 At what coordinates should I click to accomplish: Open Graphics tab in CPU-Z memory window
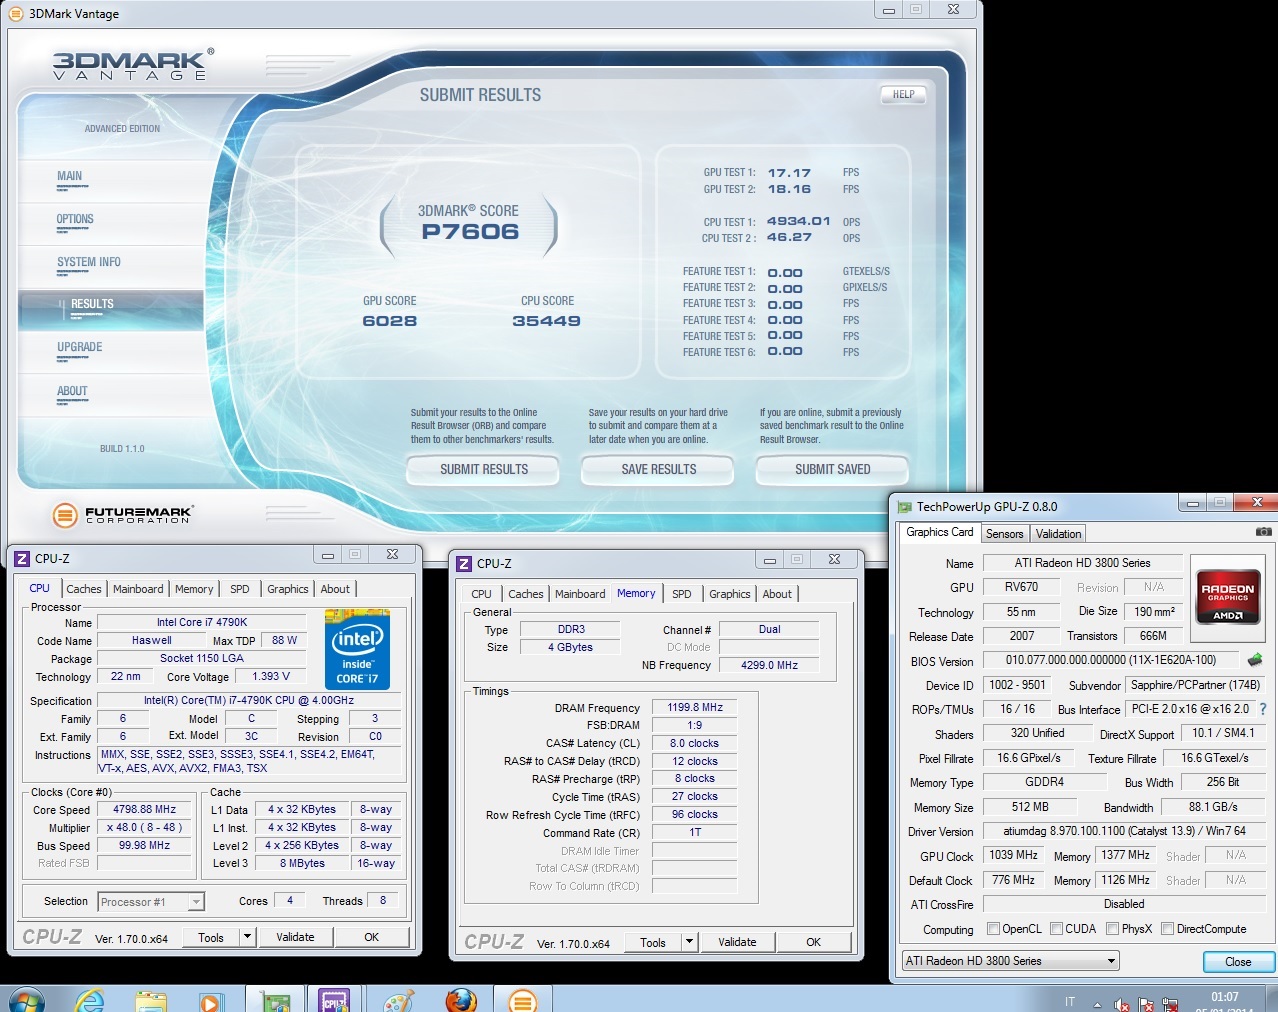[730, 594]
